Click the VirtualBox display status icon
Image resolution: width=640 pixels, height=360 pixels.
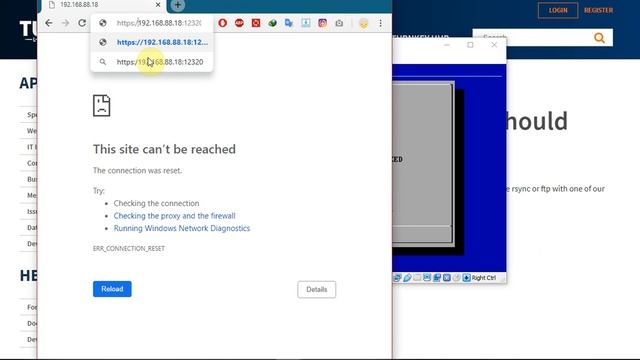pos(427,278)
